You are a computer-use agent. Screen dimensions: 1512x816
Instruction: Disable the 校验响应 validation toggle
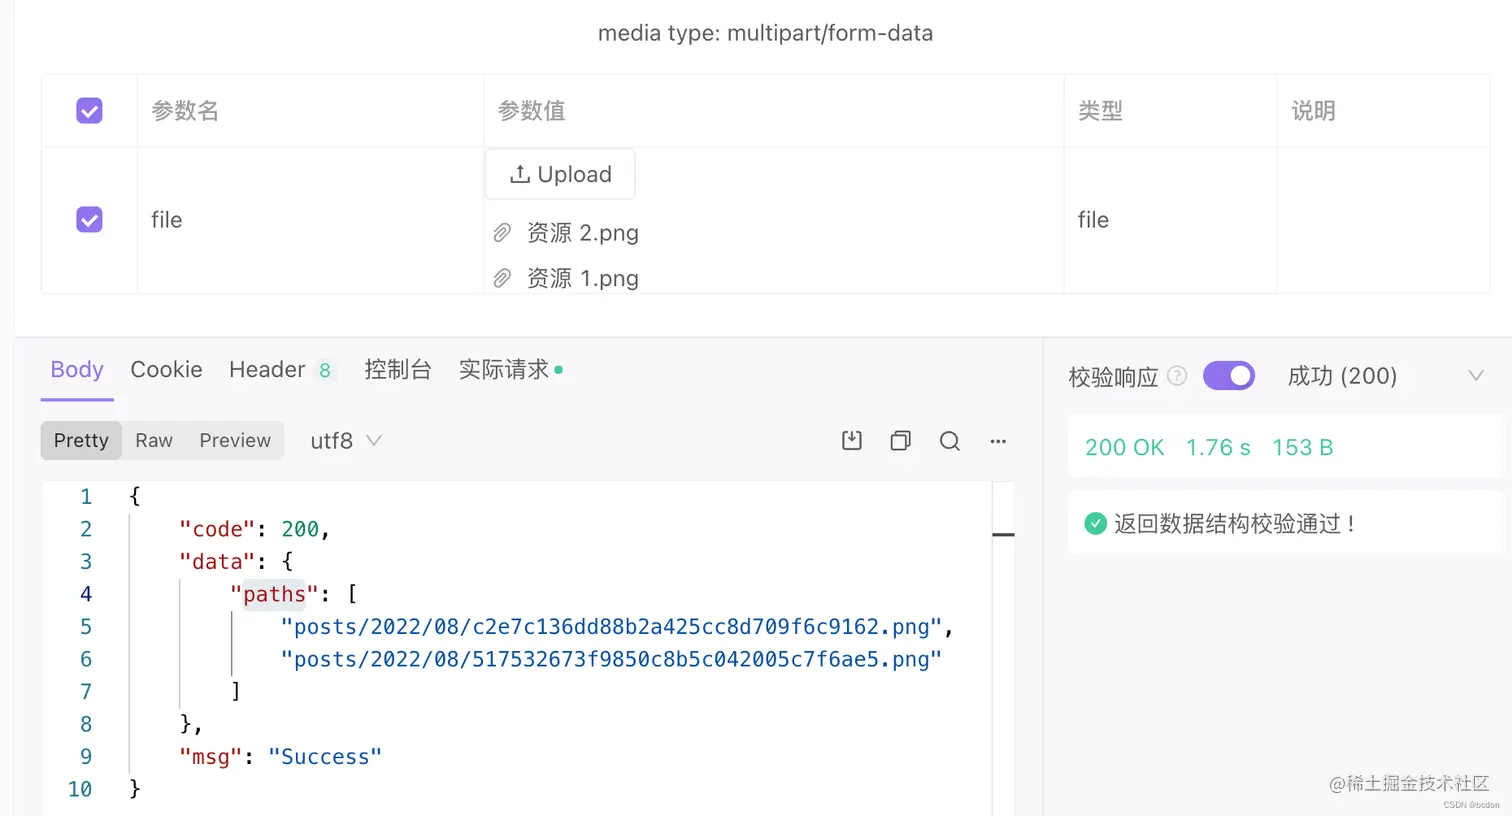1229,375
